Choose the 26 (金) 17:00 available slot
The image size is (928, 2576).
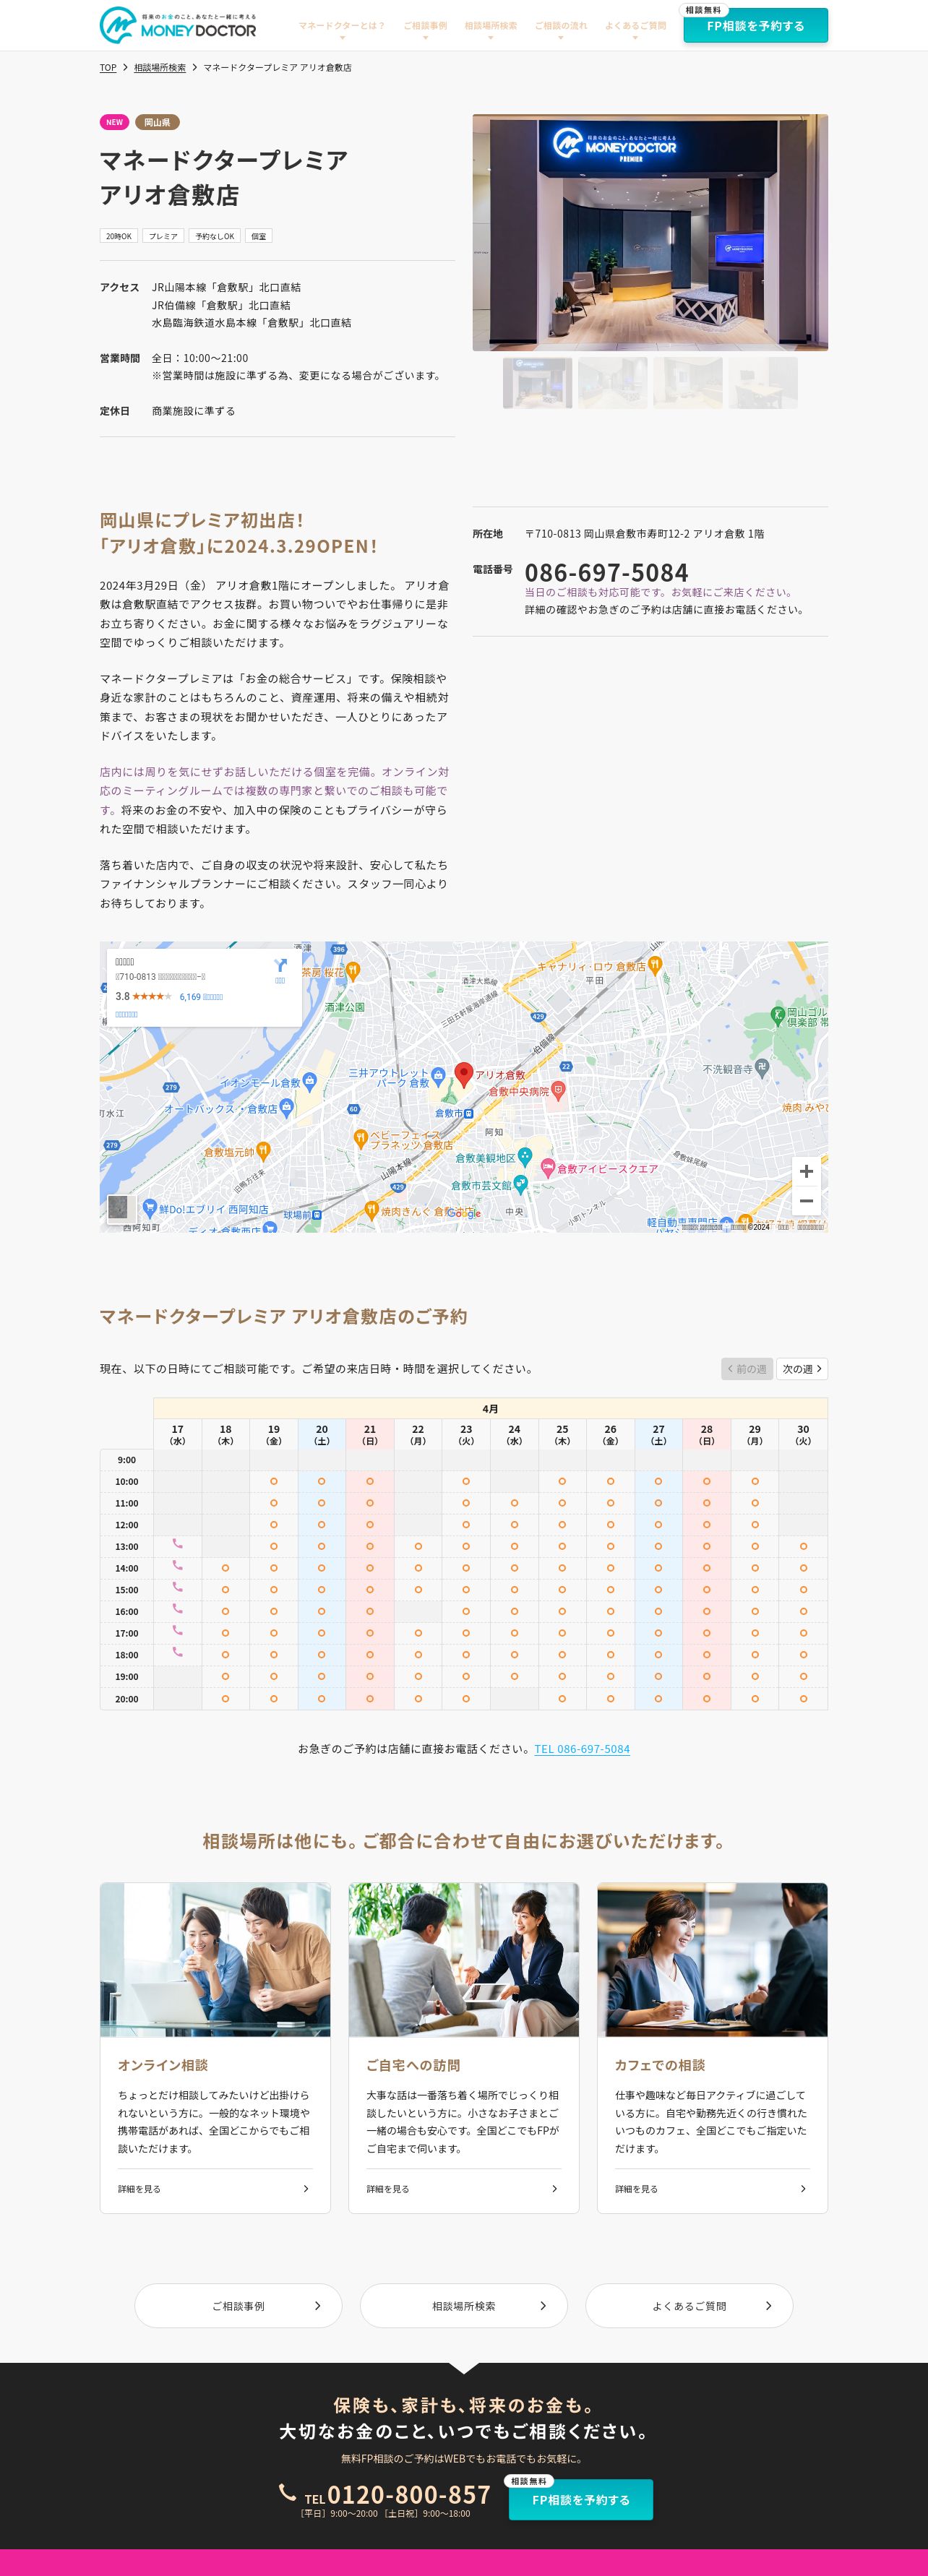[x=610, y=1633]
